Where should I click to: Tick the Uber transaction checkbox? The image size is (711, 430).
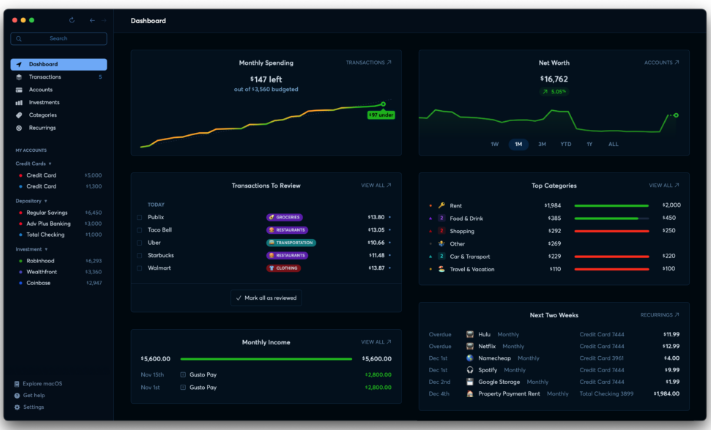pos(140,242)
